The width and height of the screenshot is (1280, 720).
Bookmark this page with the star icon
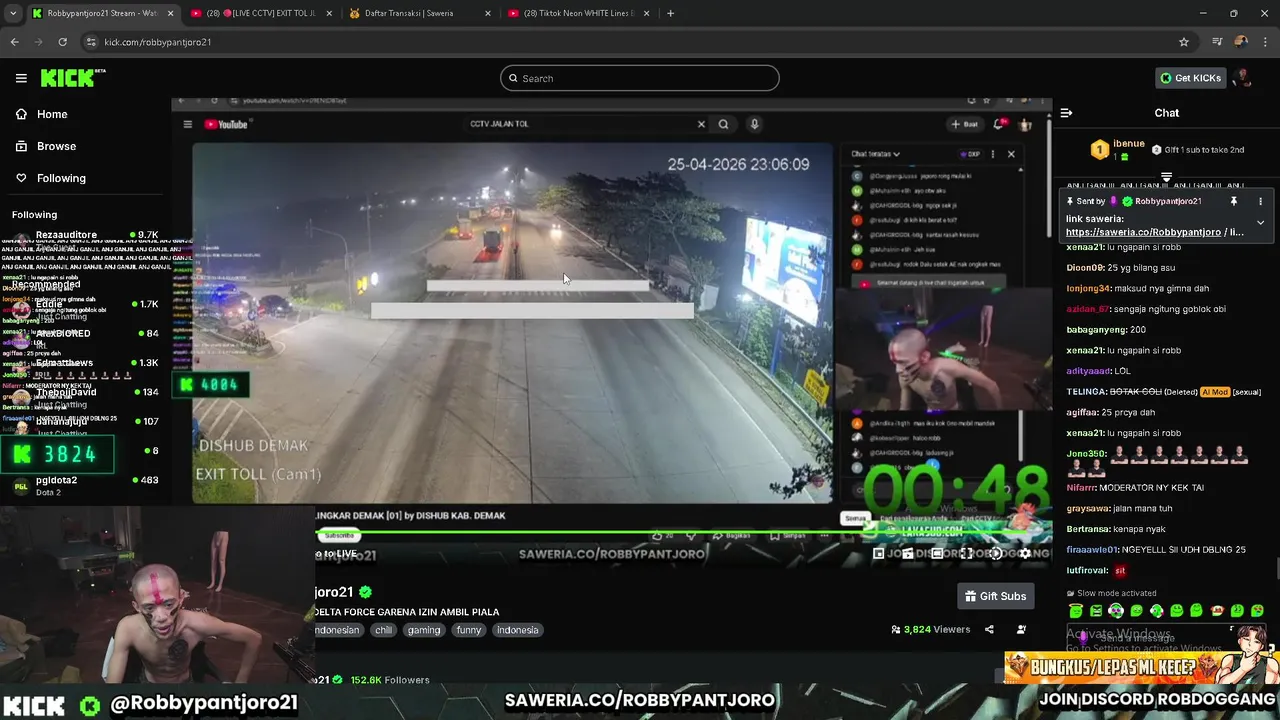(1184, 42)
